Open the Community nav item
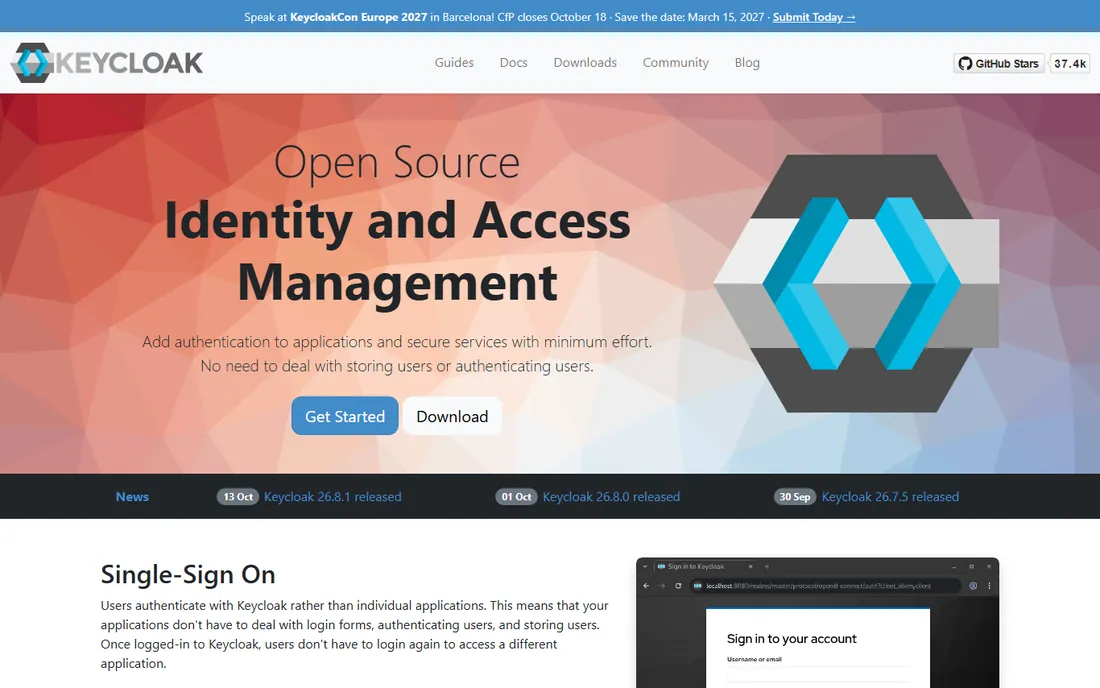This screenshot has width=1100, height=688. pyautogui.click(x=676, y=62)
